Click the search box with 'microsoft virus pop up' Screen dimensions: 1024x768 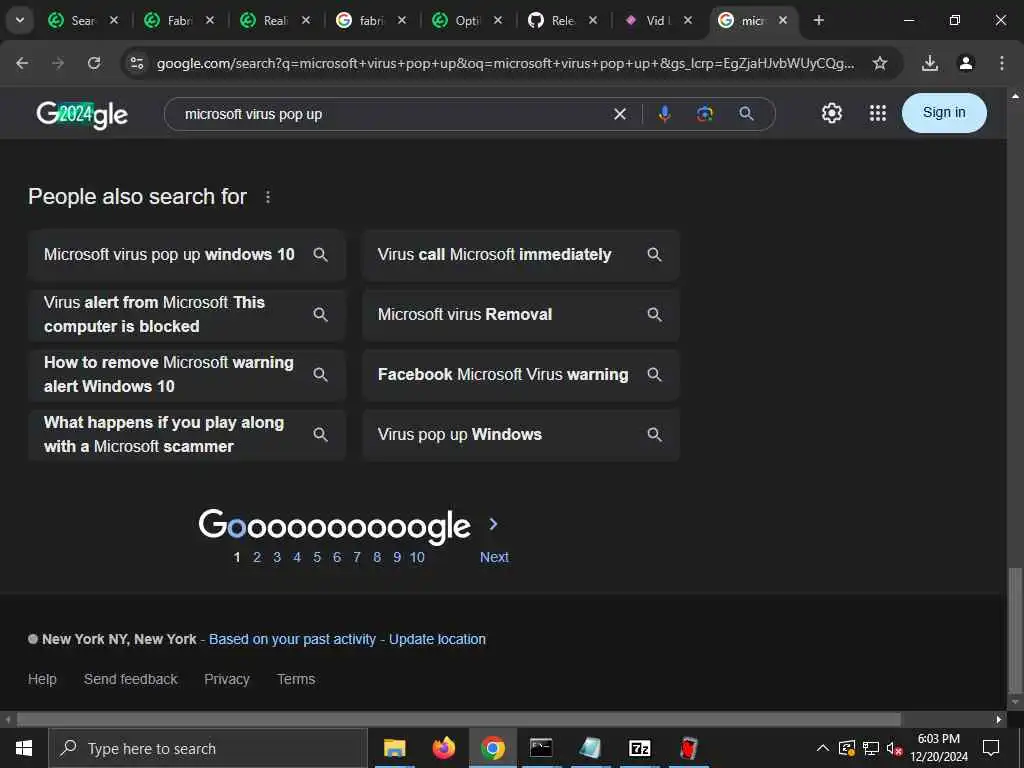click(392, 114)
